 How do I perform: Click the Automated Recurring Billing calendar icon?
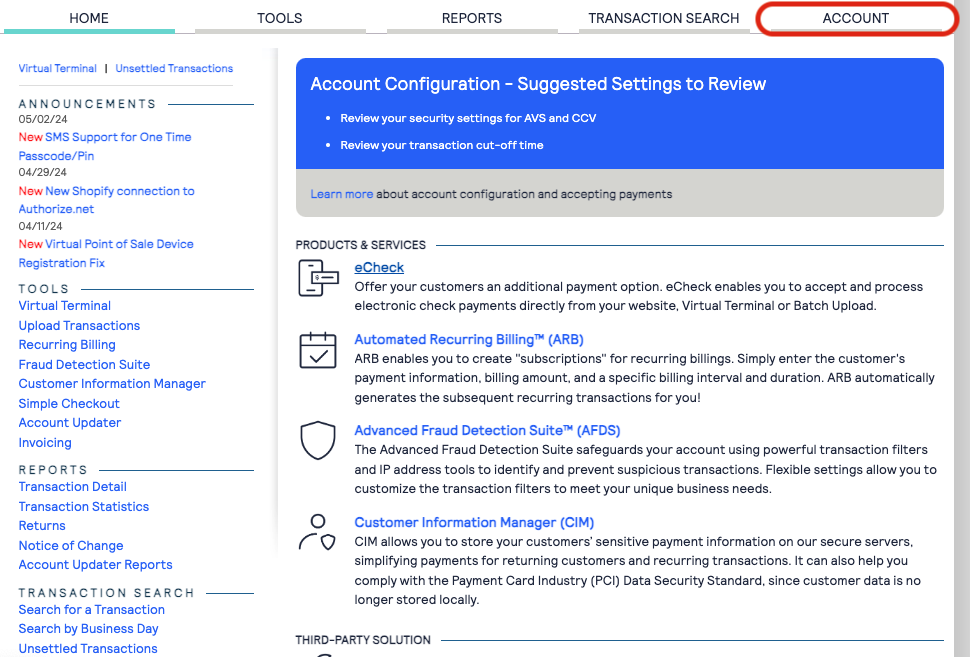(x=318, y=350)
